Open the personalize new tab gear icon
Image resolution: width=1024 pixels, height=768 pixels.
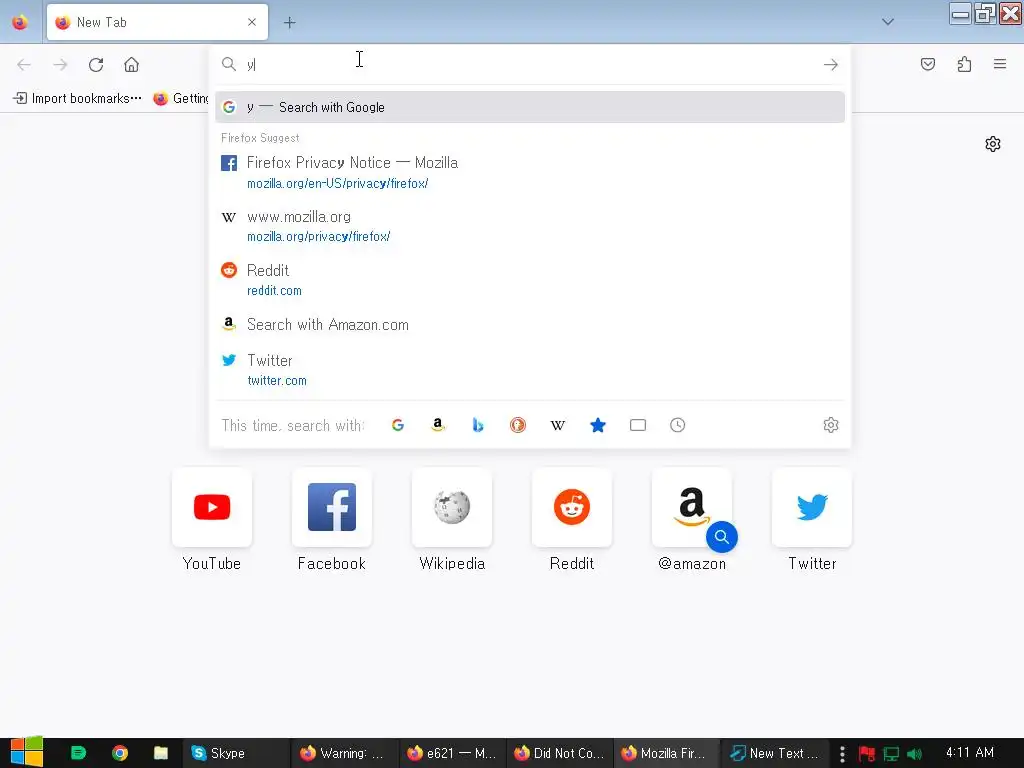point(993,144)
